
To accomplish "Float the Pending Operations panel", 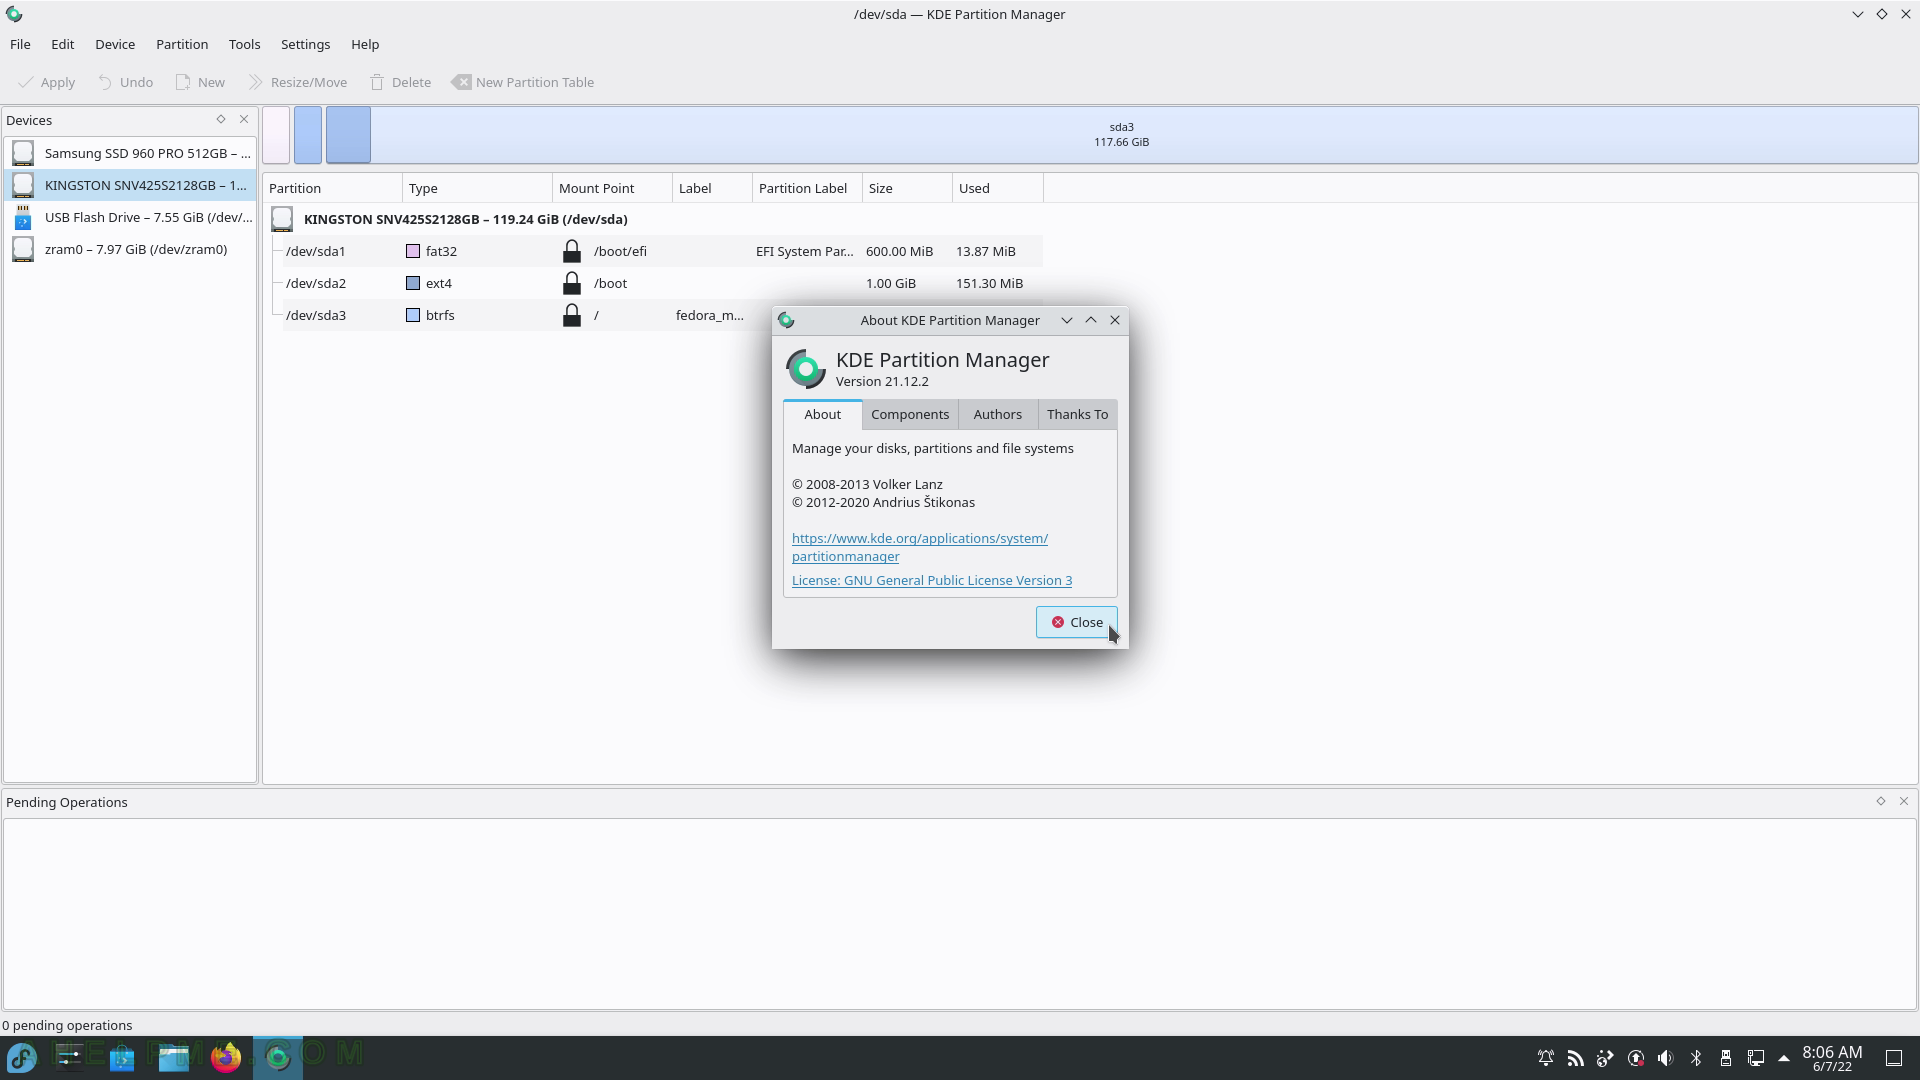I will pos(1880,801).
